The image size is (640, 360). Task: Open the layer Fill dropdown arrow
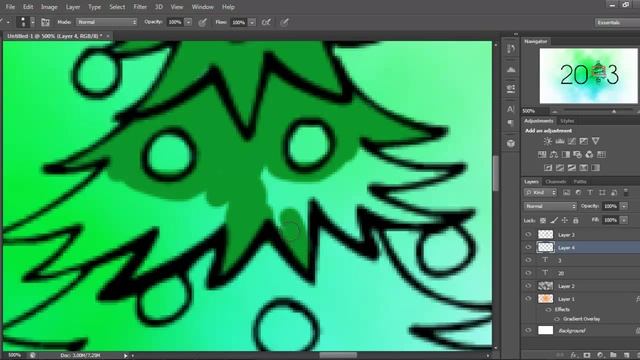click(x=624, y=220)
